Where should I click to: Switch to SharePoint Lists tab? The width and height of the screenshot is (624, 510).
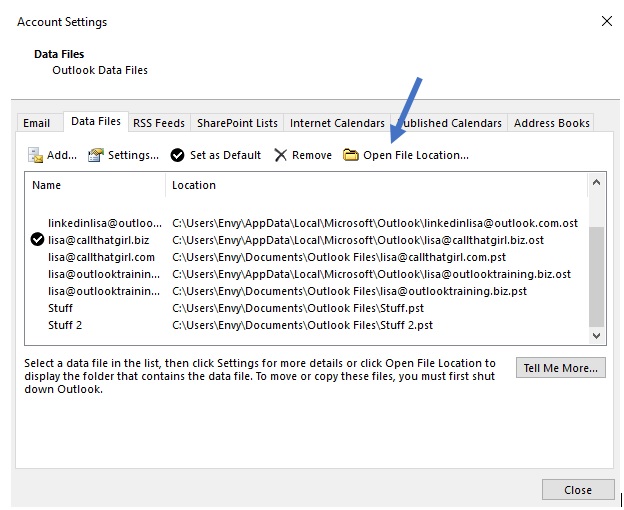pos(237,123)
